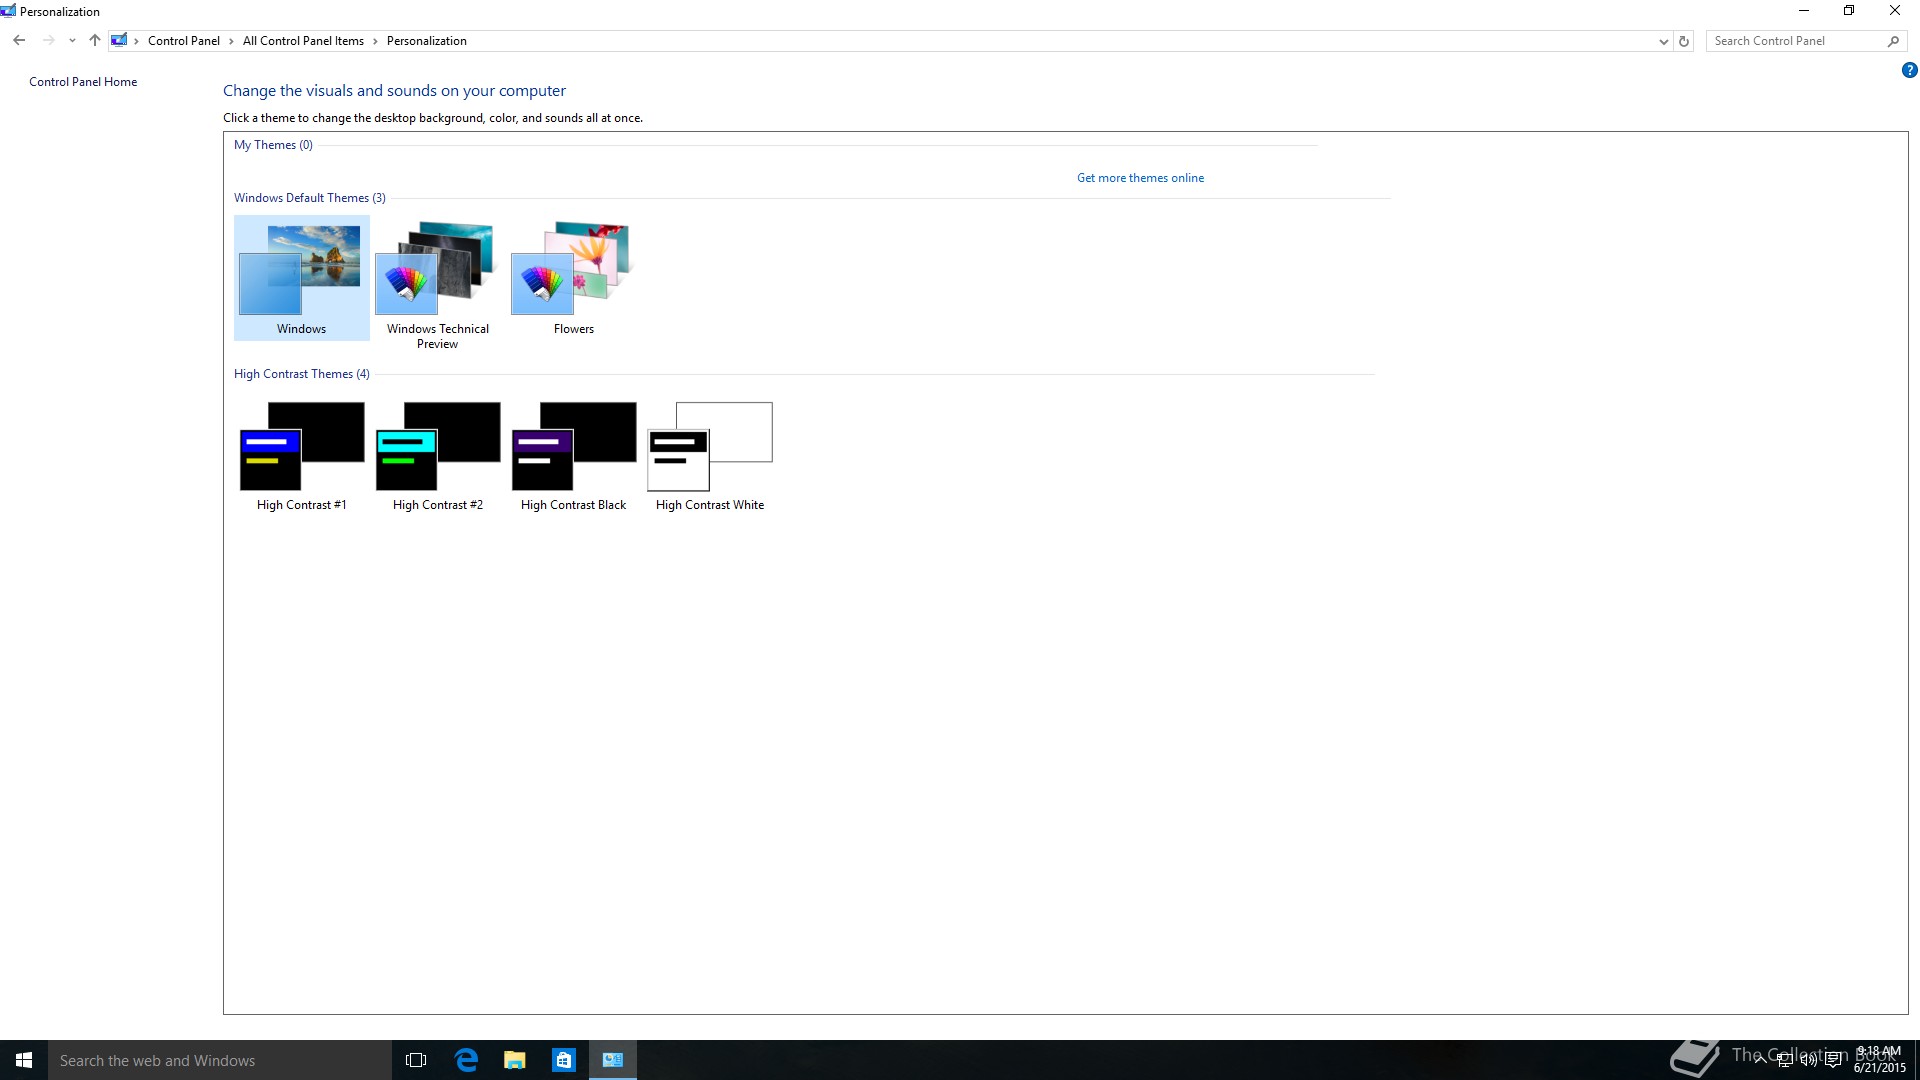This screenshot has height=1080, width=1920.
Task: Open the volume control in tray
Action: 1809,1060
